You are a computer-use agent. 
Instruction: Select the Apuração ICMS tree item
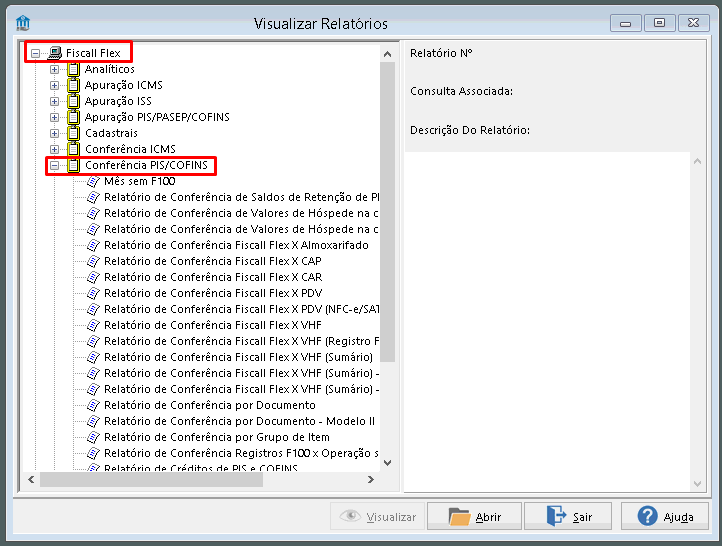pos(123,85)
